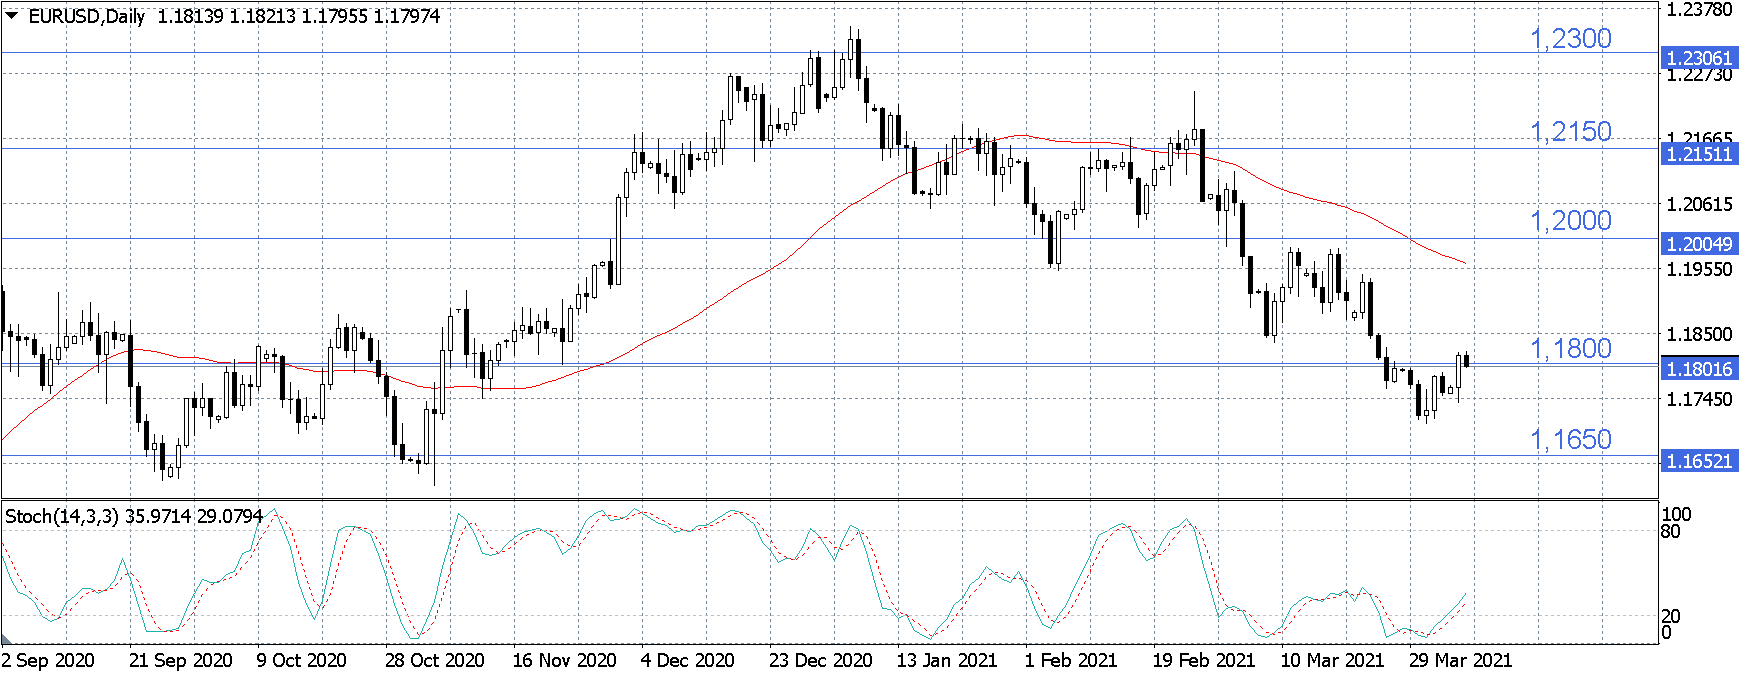
Task: Click the 4 Dec 2020 date label
Action: (688, 660)
